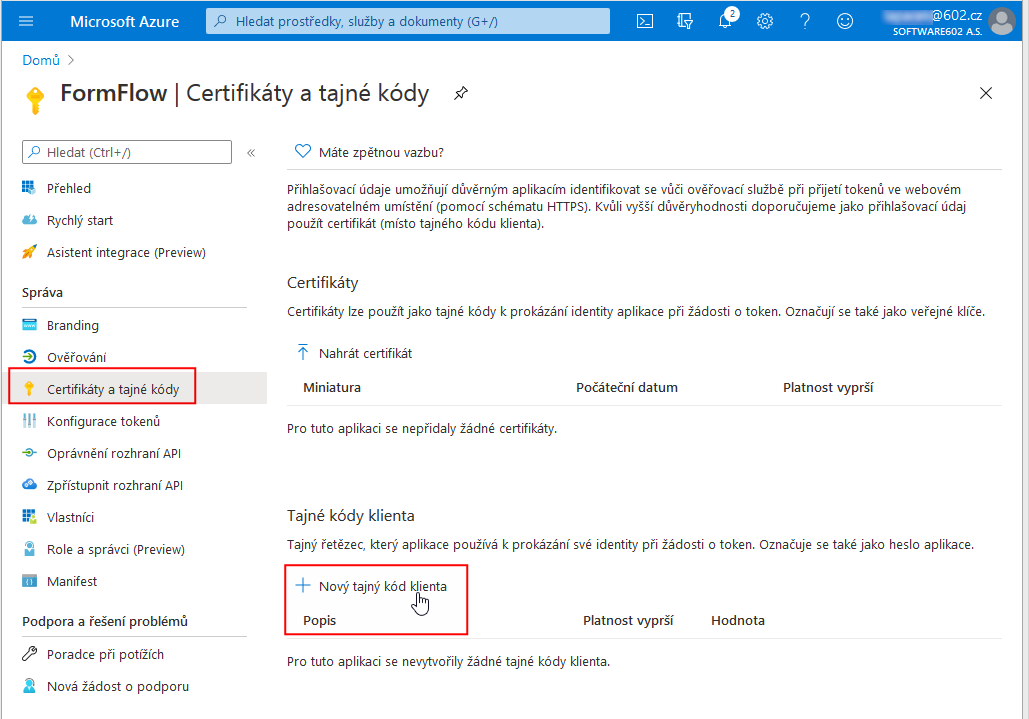Go to Manifest in sidebar
The image size is (1029, 719).
click(x=72, y=581)
